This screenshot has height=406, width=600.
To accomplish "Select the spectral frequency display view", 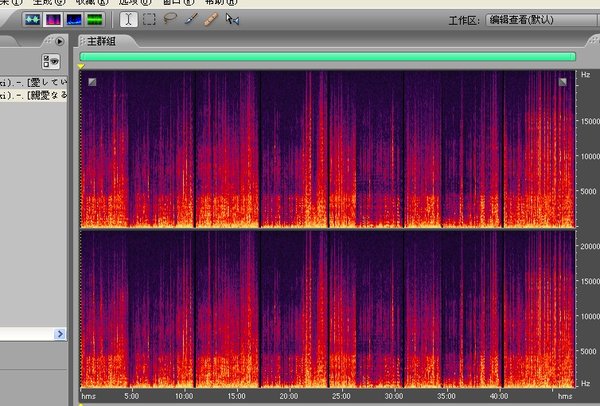I will pos(52,19).
